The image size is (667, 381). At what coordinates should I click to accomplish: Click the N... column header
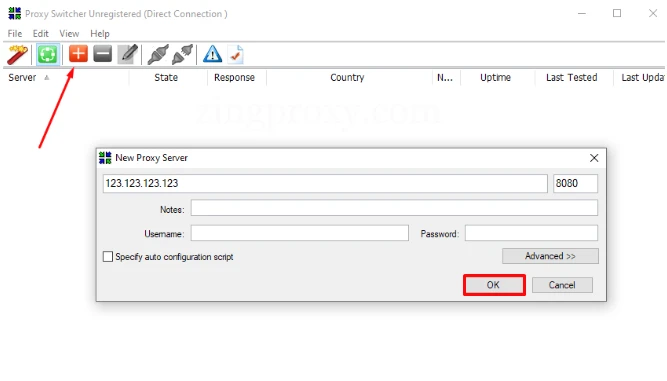click(x=445, y=77)
